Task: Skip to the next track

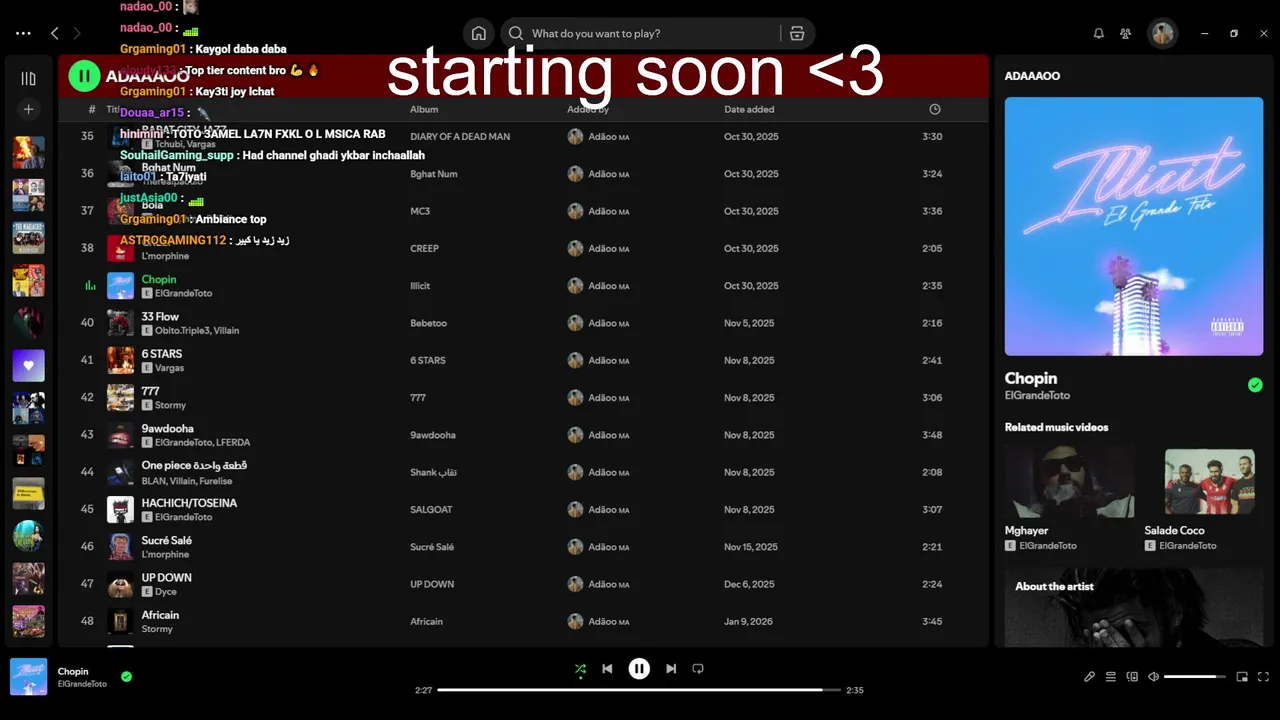Action: (671, 669)
